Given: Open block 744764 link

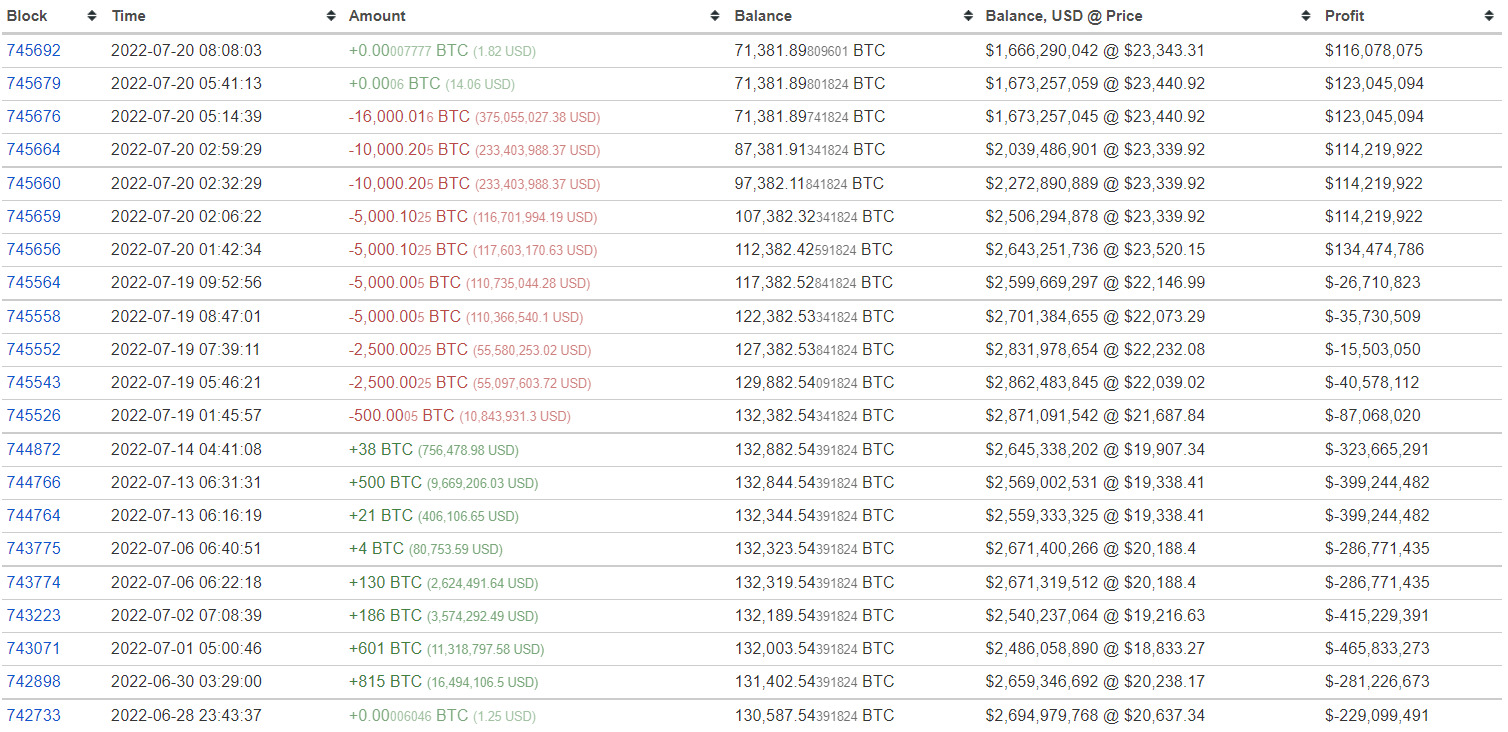Looking at the screenshot, I should click(33, 516).
